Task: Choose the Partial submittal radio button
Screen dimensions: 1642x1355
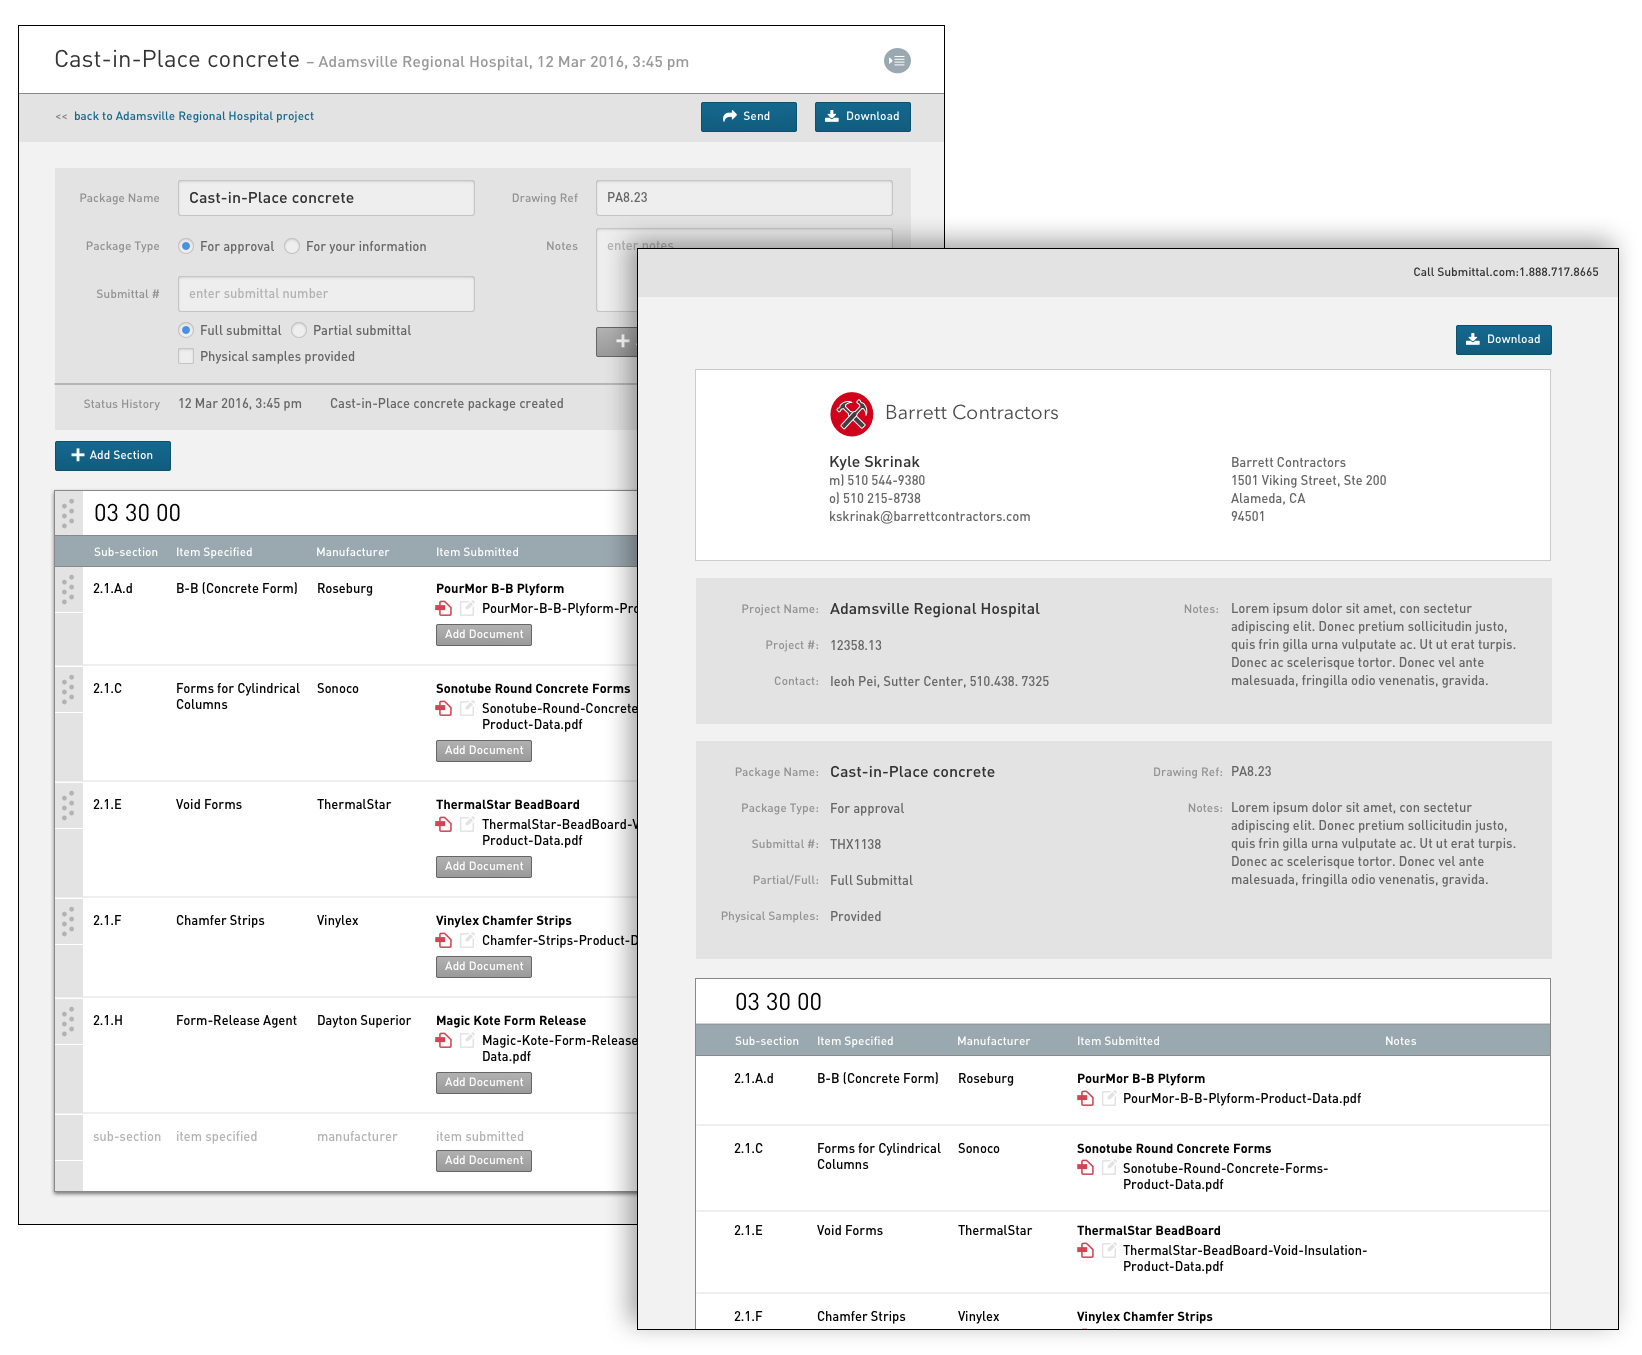Action: [x=299, y=330]
